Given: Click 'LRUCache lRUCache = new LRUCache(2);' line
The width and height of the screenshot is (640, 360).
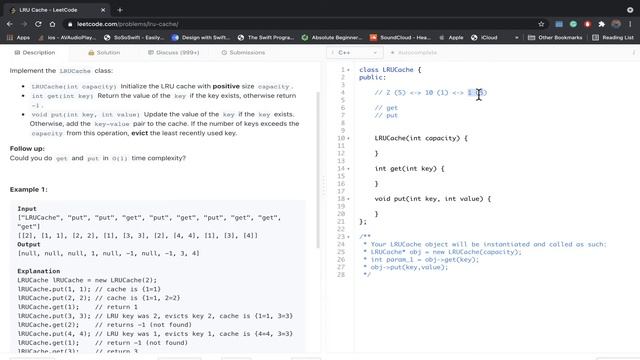Looking at the screenshot, I should 87,280.
